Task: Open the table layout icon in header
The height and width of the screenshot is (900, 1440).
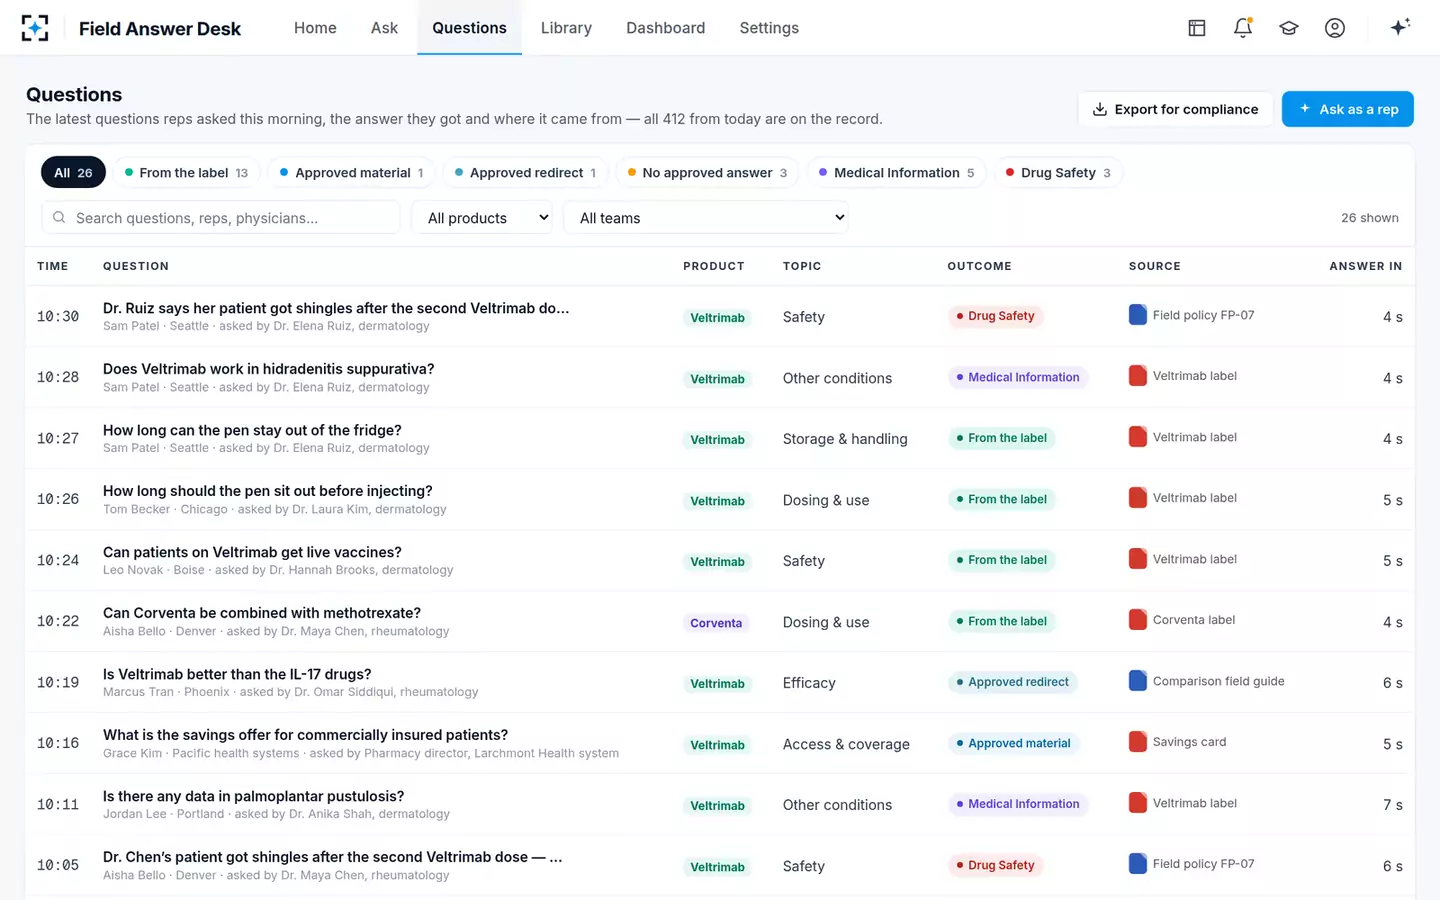Action: pos(1197,28)
